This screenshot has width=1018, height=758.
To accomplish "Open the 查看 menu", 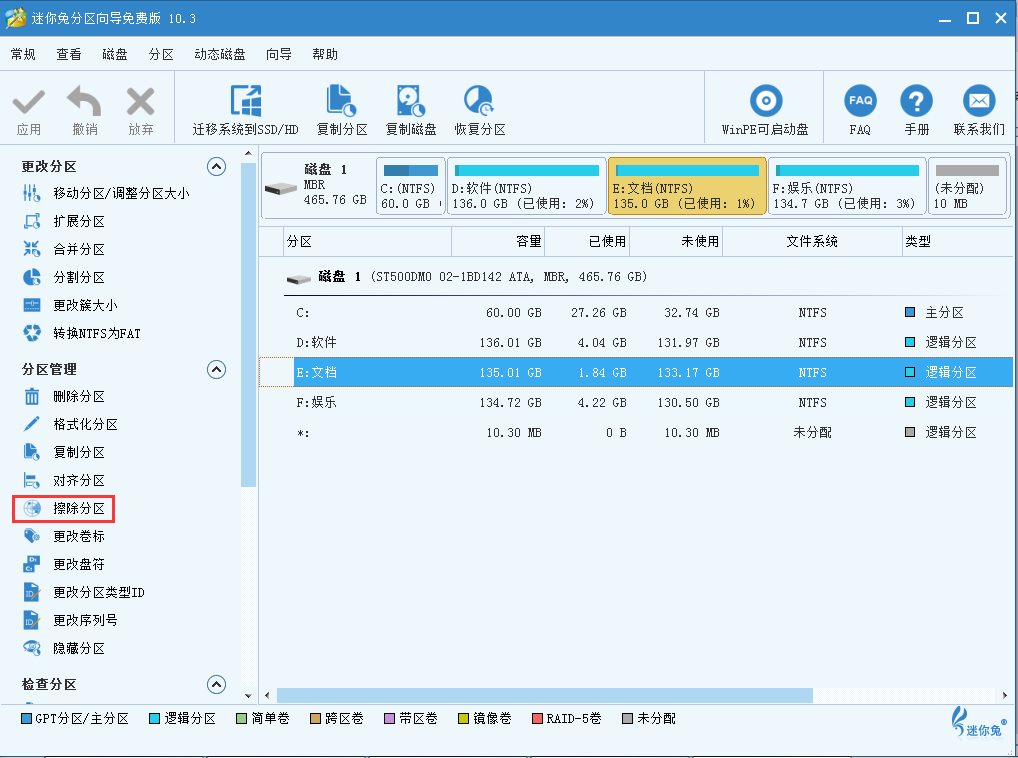I will click(x=69, y=55).
